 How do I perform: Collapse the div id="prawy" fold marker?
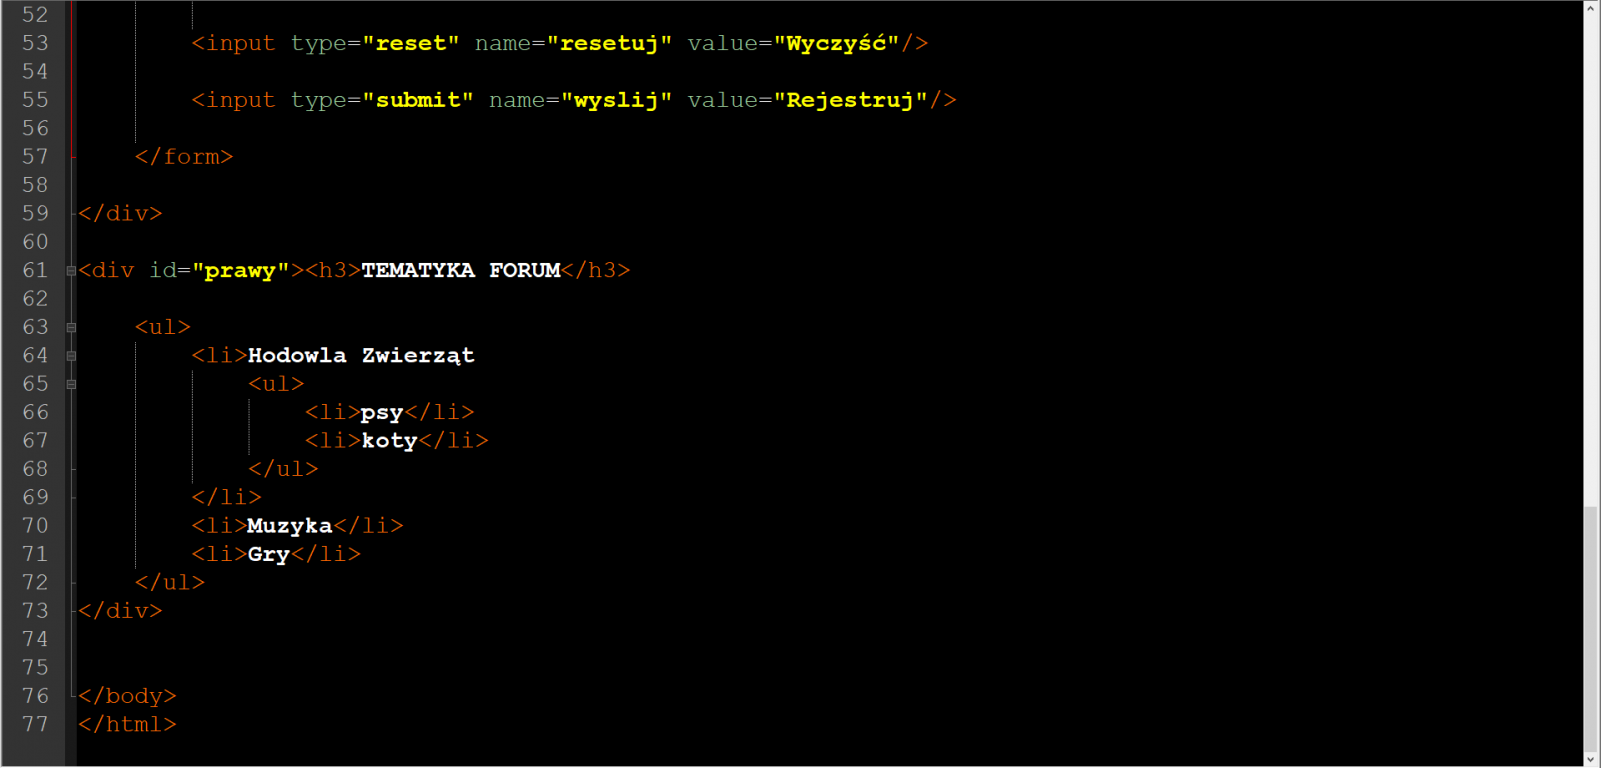coord(71,270)
